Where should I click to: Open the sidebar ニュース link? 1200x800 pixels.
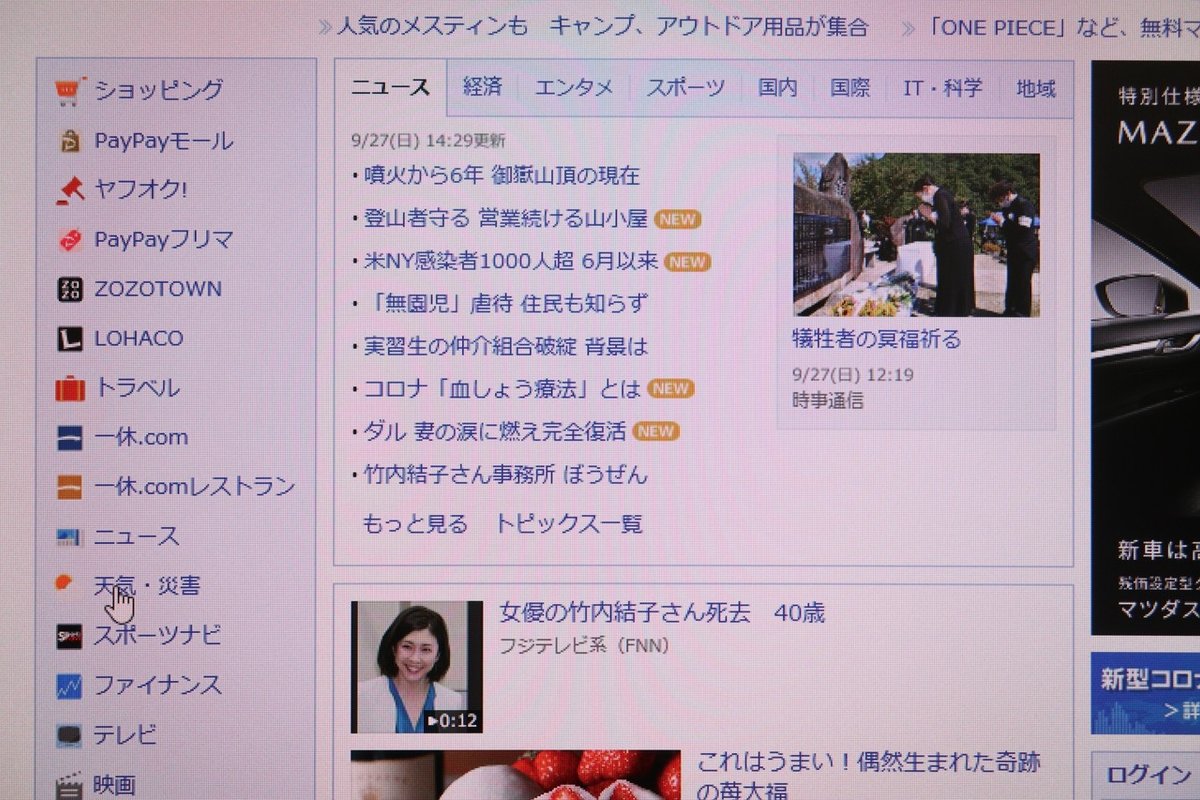[137, 537]
